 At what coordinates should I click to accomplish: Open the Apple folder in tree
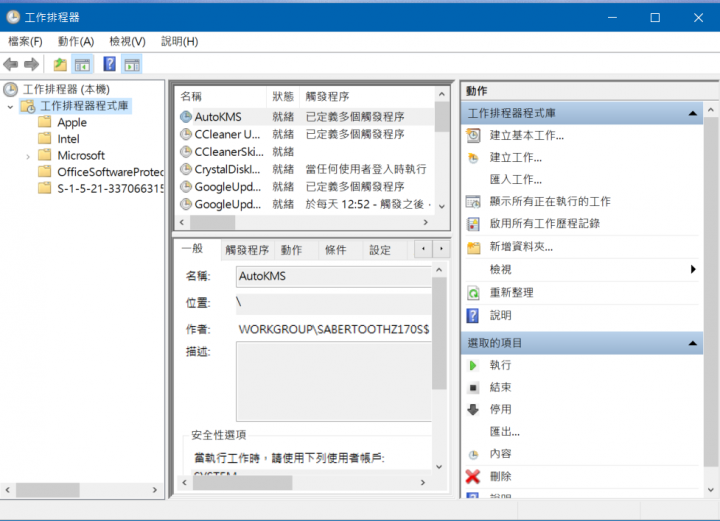pos(72,123)
